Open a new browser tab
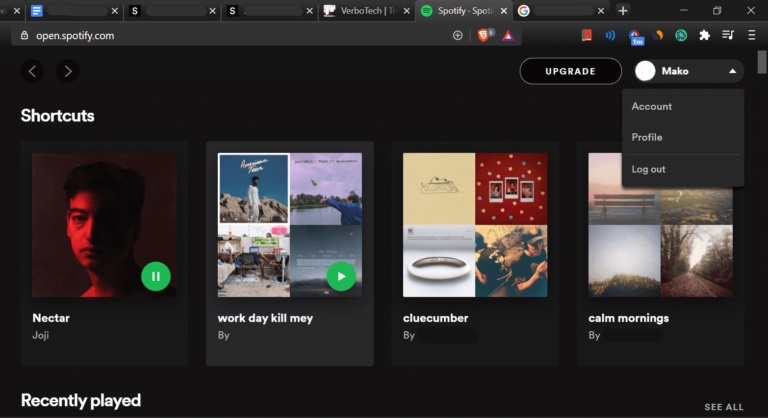Screen dimensions: 768x418 (623, 11)
